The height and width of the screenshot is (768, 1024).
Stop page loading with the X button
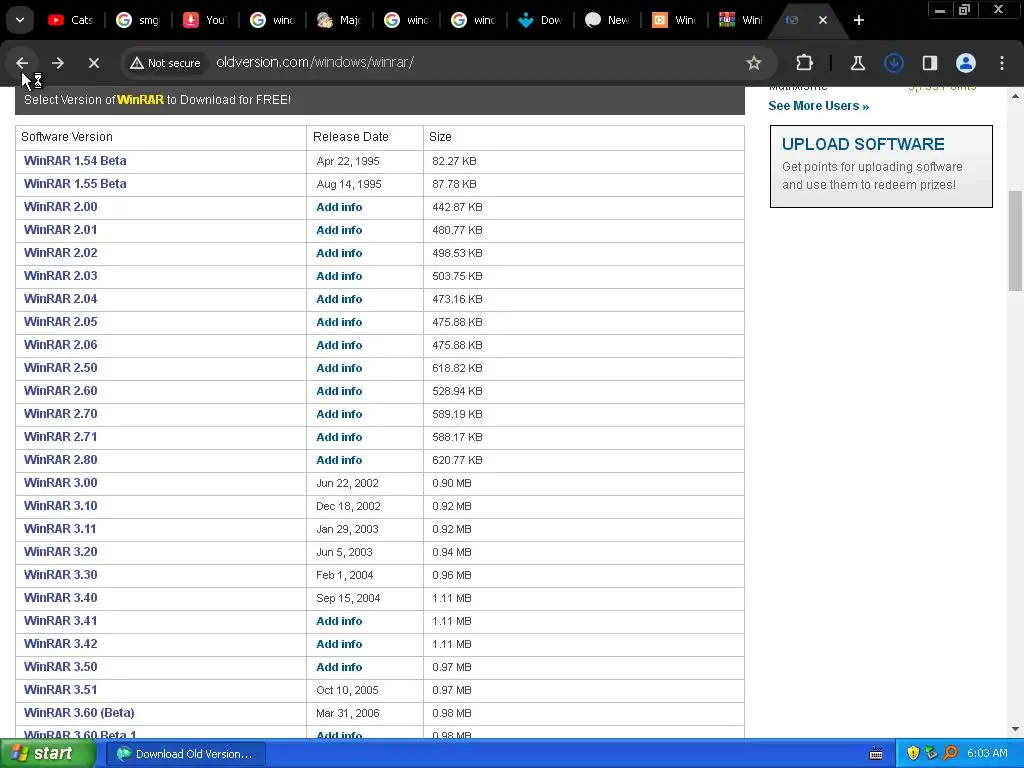coord(93,63)
